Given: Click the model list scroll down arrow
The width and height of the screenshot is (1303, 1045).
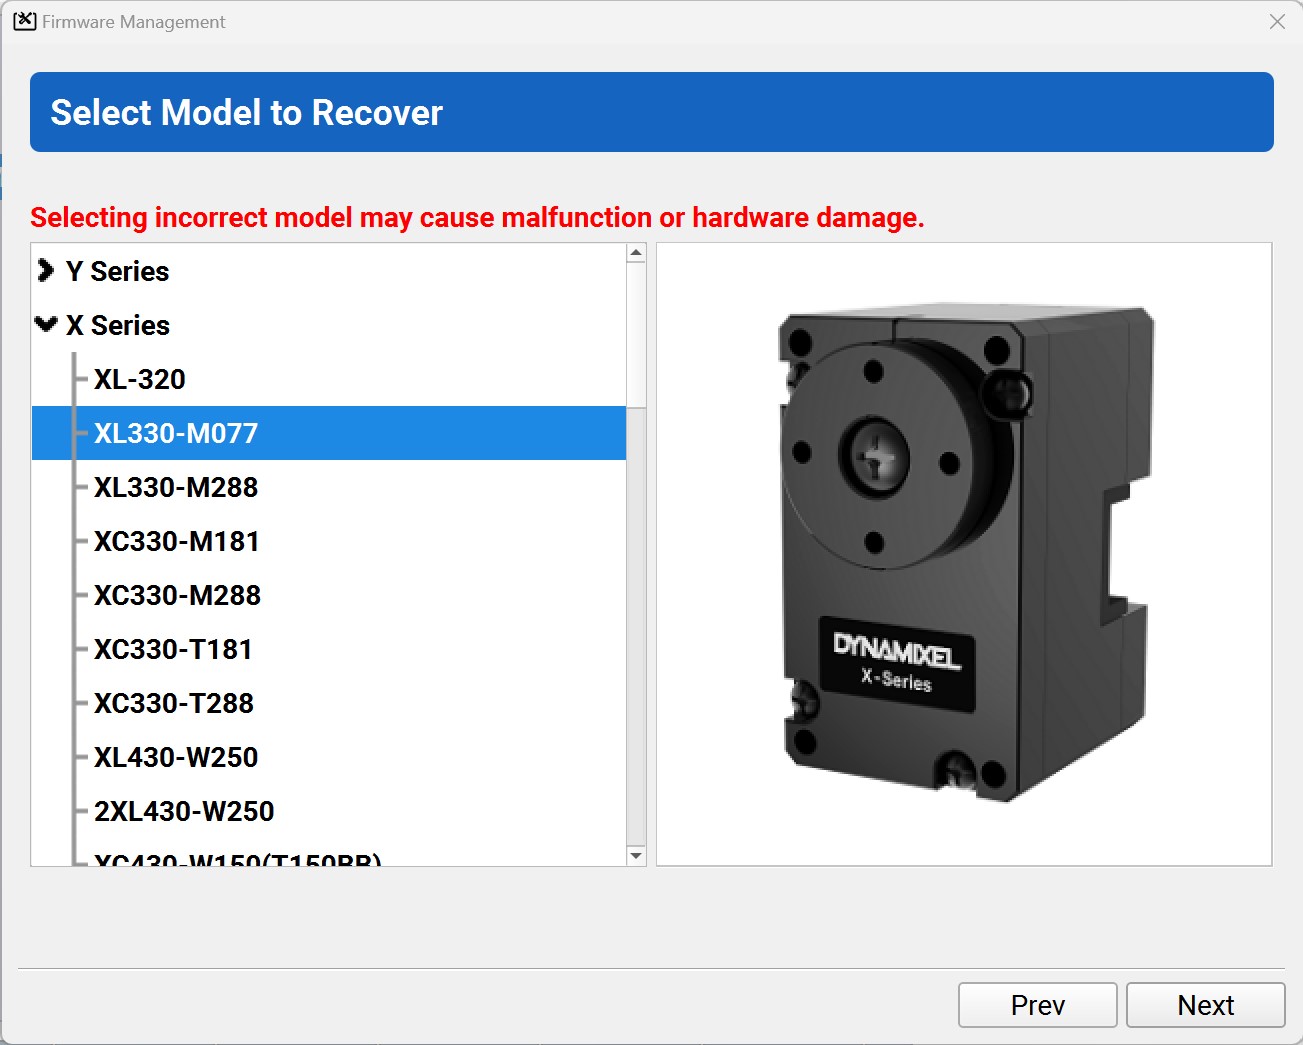Looking at the screenshot, I should pos(636,856).
